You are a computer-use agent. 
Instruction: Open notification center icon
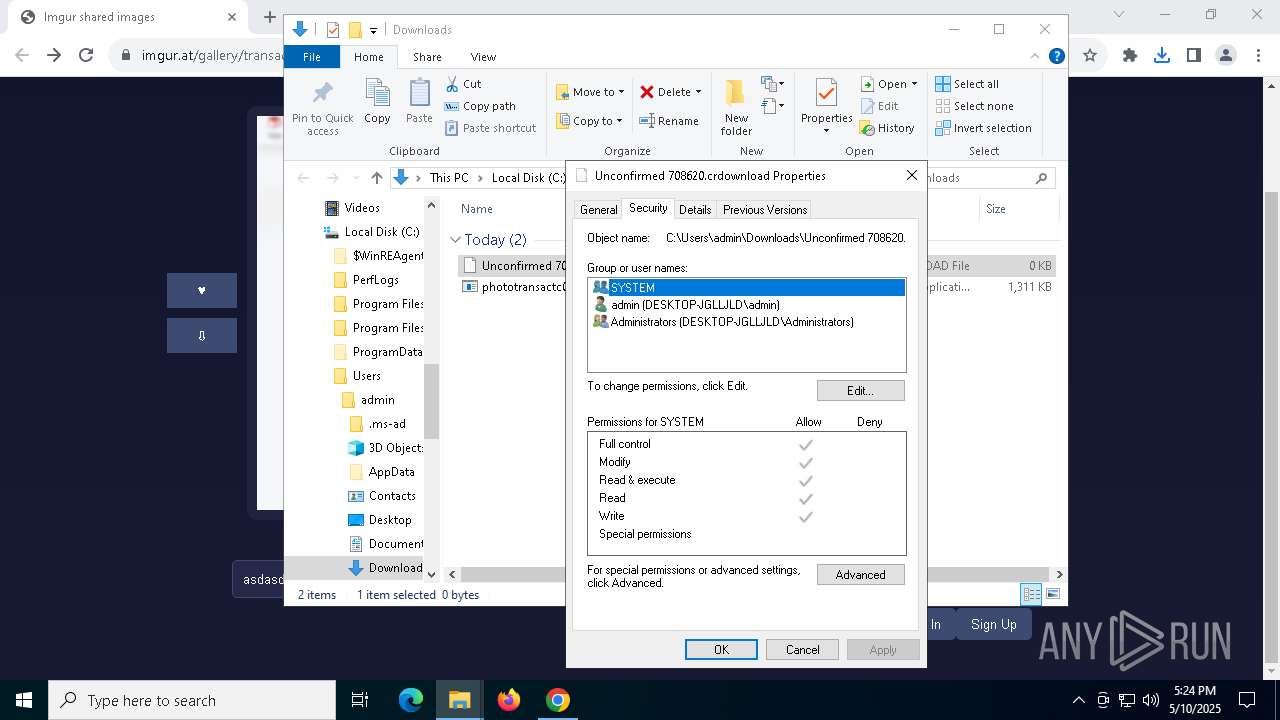[x=1247, y=700]
